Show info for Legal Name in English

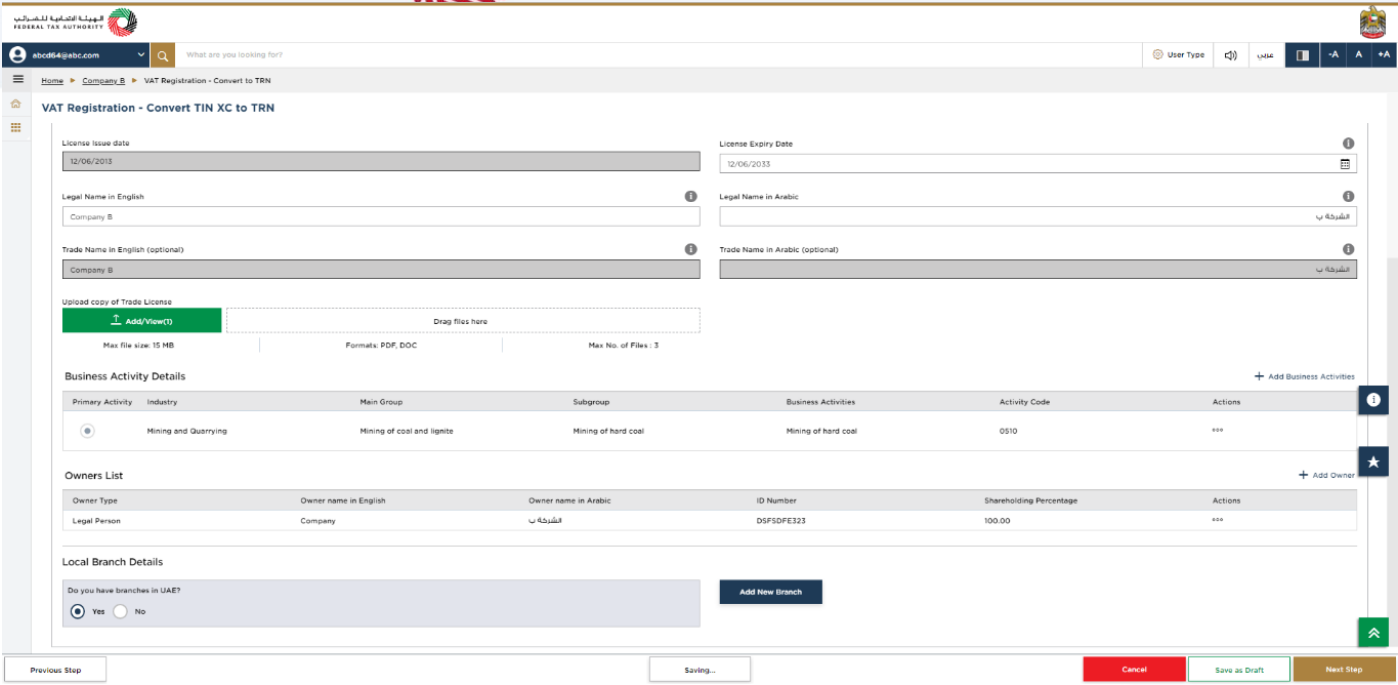(691, 196)
